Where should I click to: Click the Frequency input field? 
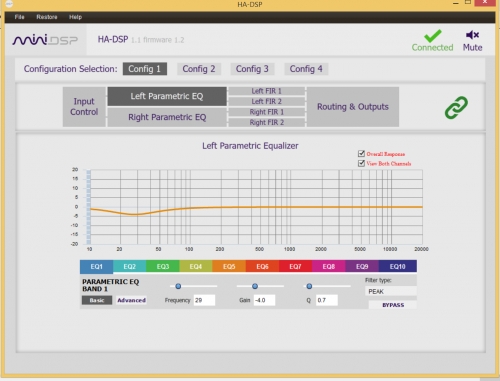point(204,300)
